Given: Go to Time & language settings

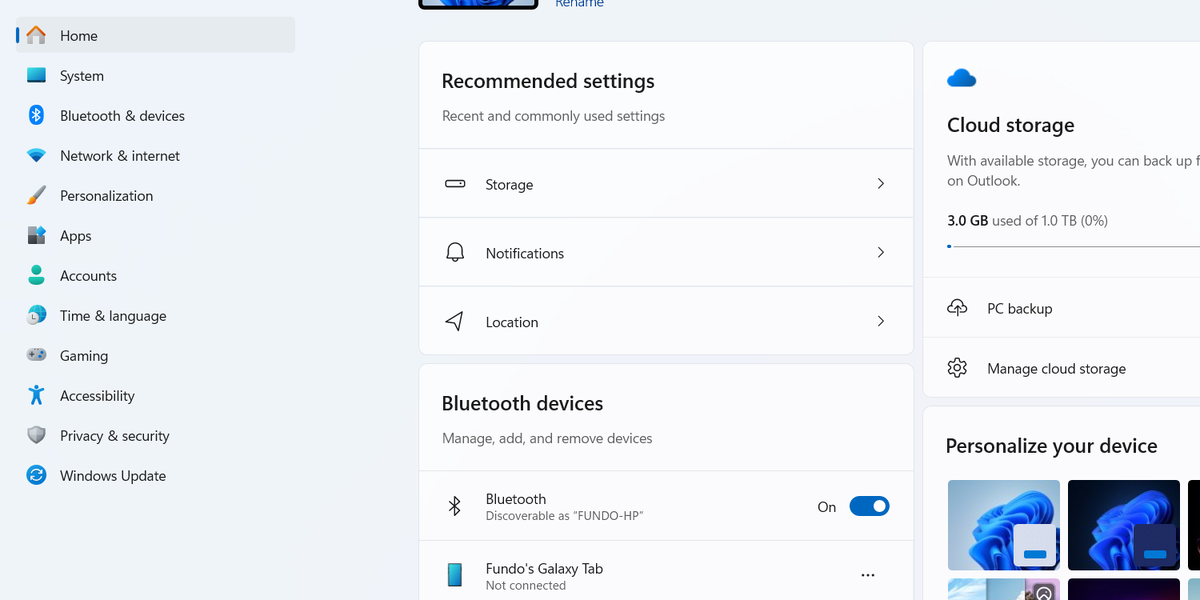Looking at the screenshot, I should 112,316.
